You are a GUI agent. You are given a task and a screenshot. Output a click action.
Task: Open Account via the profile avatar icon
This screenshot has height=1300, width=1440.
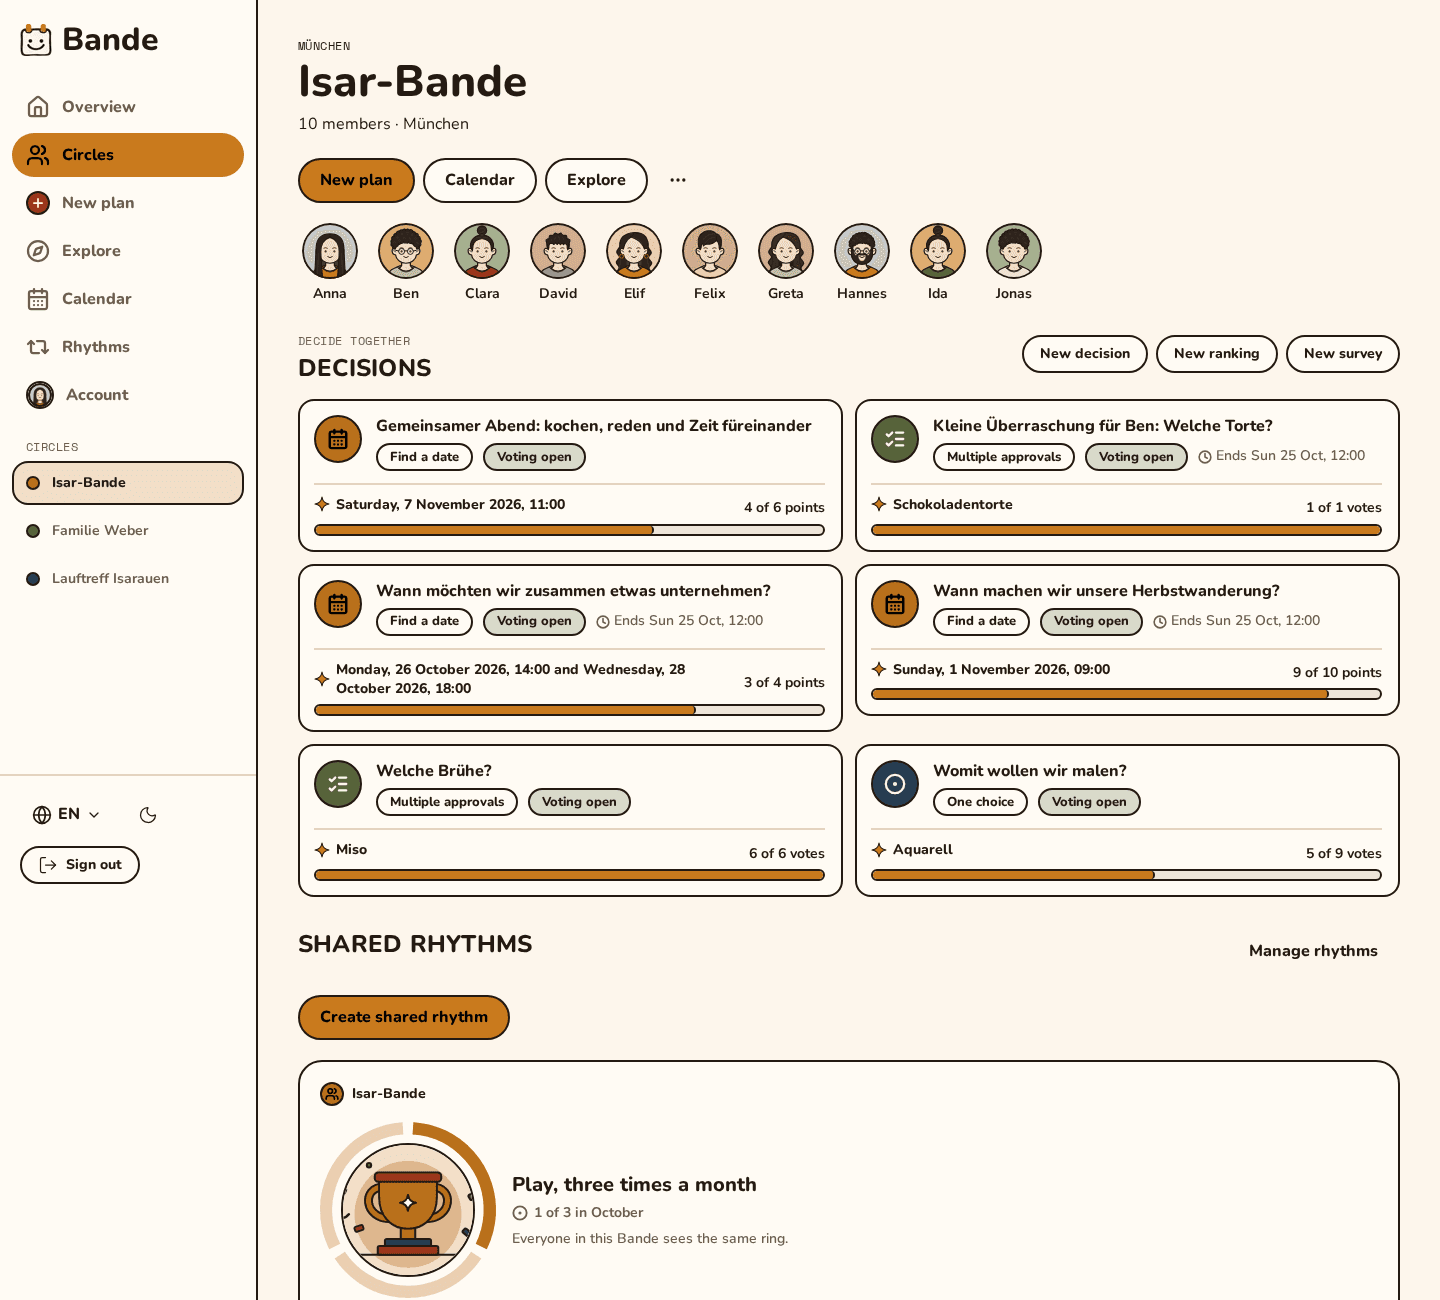click(x=40, y=395)
